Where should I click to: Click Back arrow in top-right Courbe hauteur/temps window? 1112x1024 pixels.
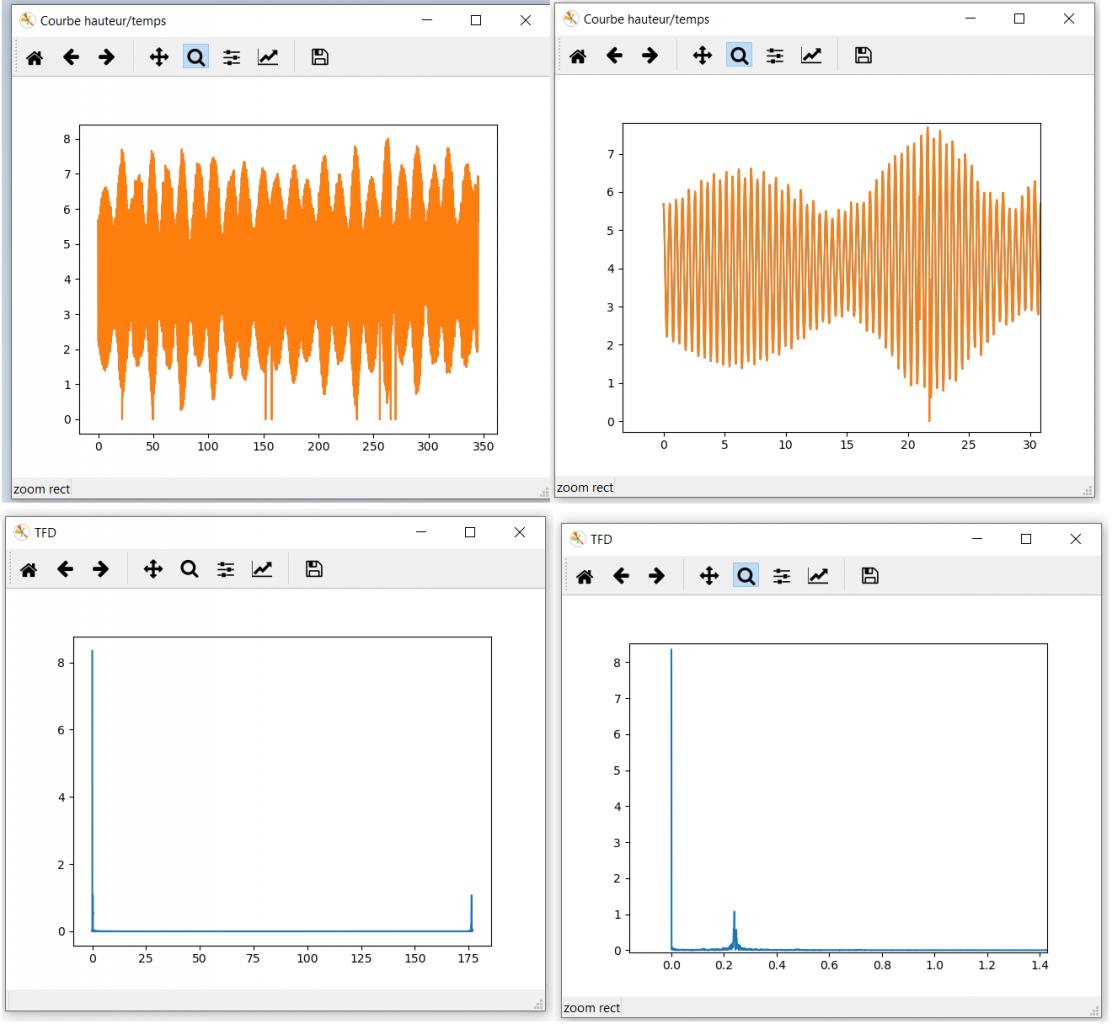615,56
